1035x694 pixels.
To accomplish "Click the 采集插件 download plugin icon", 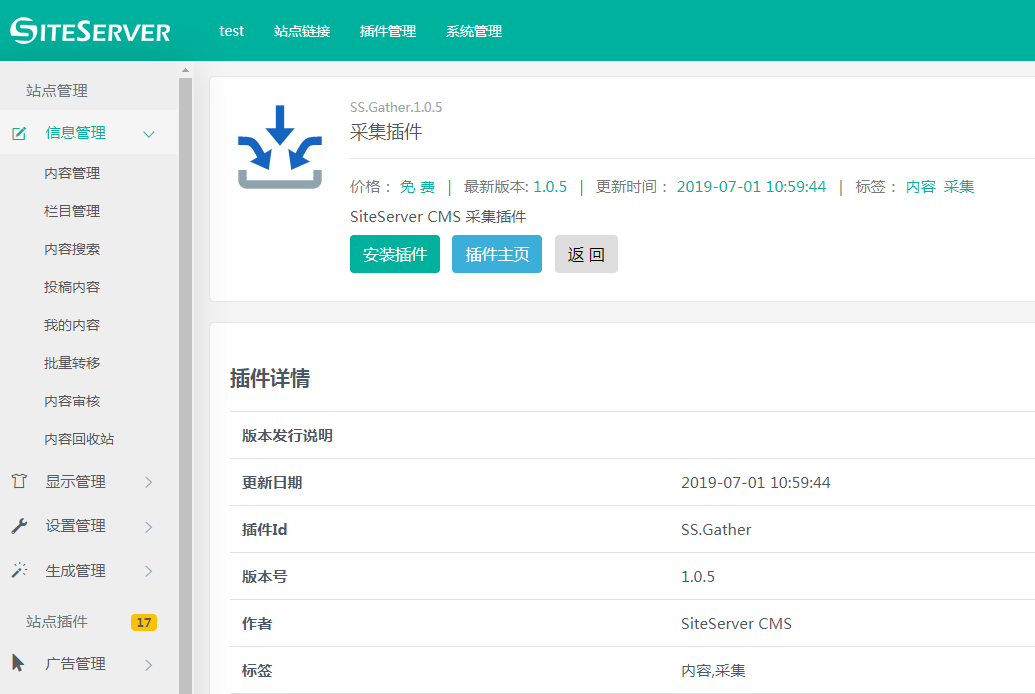I will (279, 146).
